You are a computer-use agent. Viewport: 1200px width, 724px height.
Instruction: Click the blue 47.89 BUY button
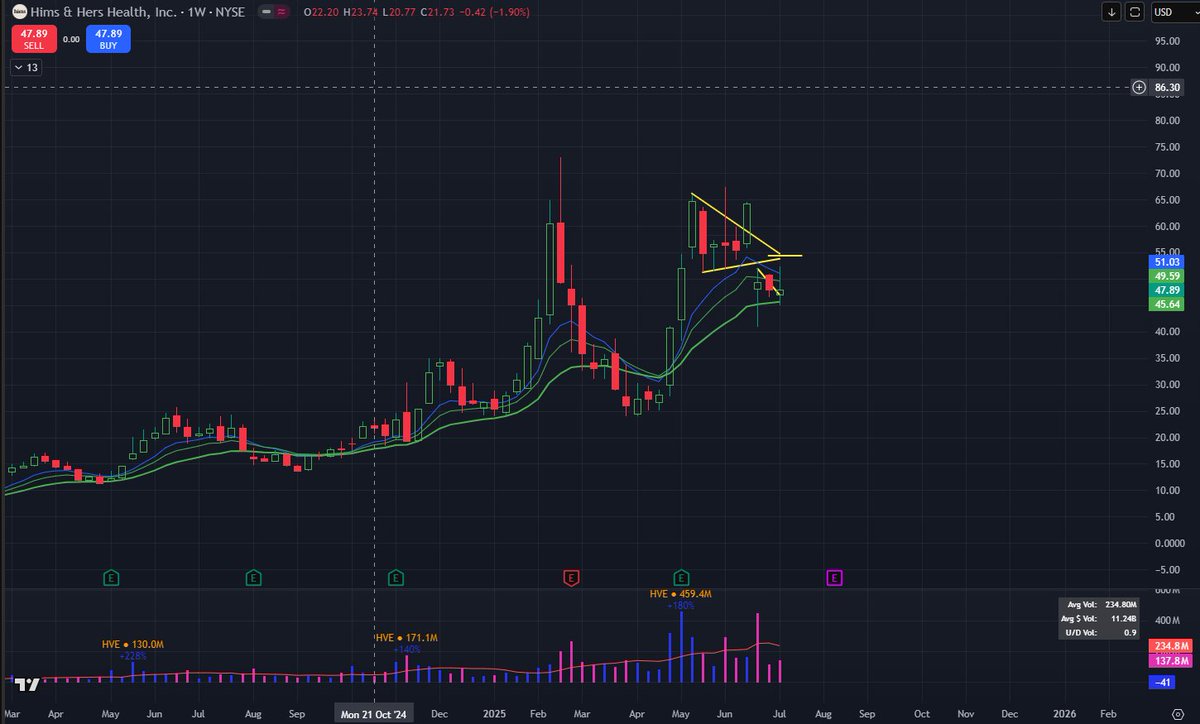(107, 39)
